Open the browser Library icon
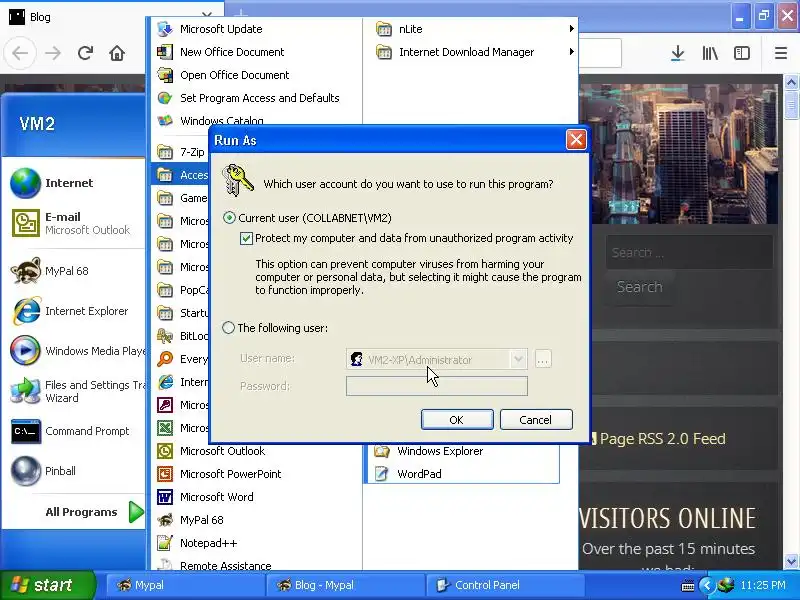 (x=710, y=53)
